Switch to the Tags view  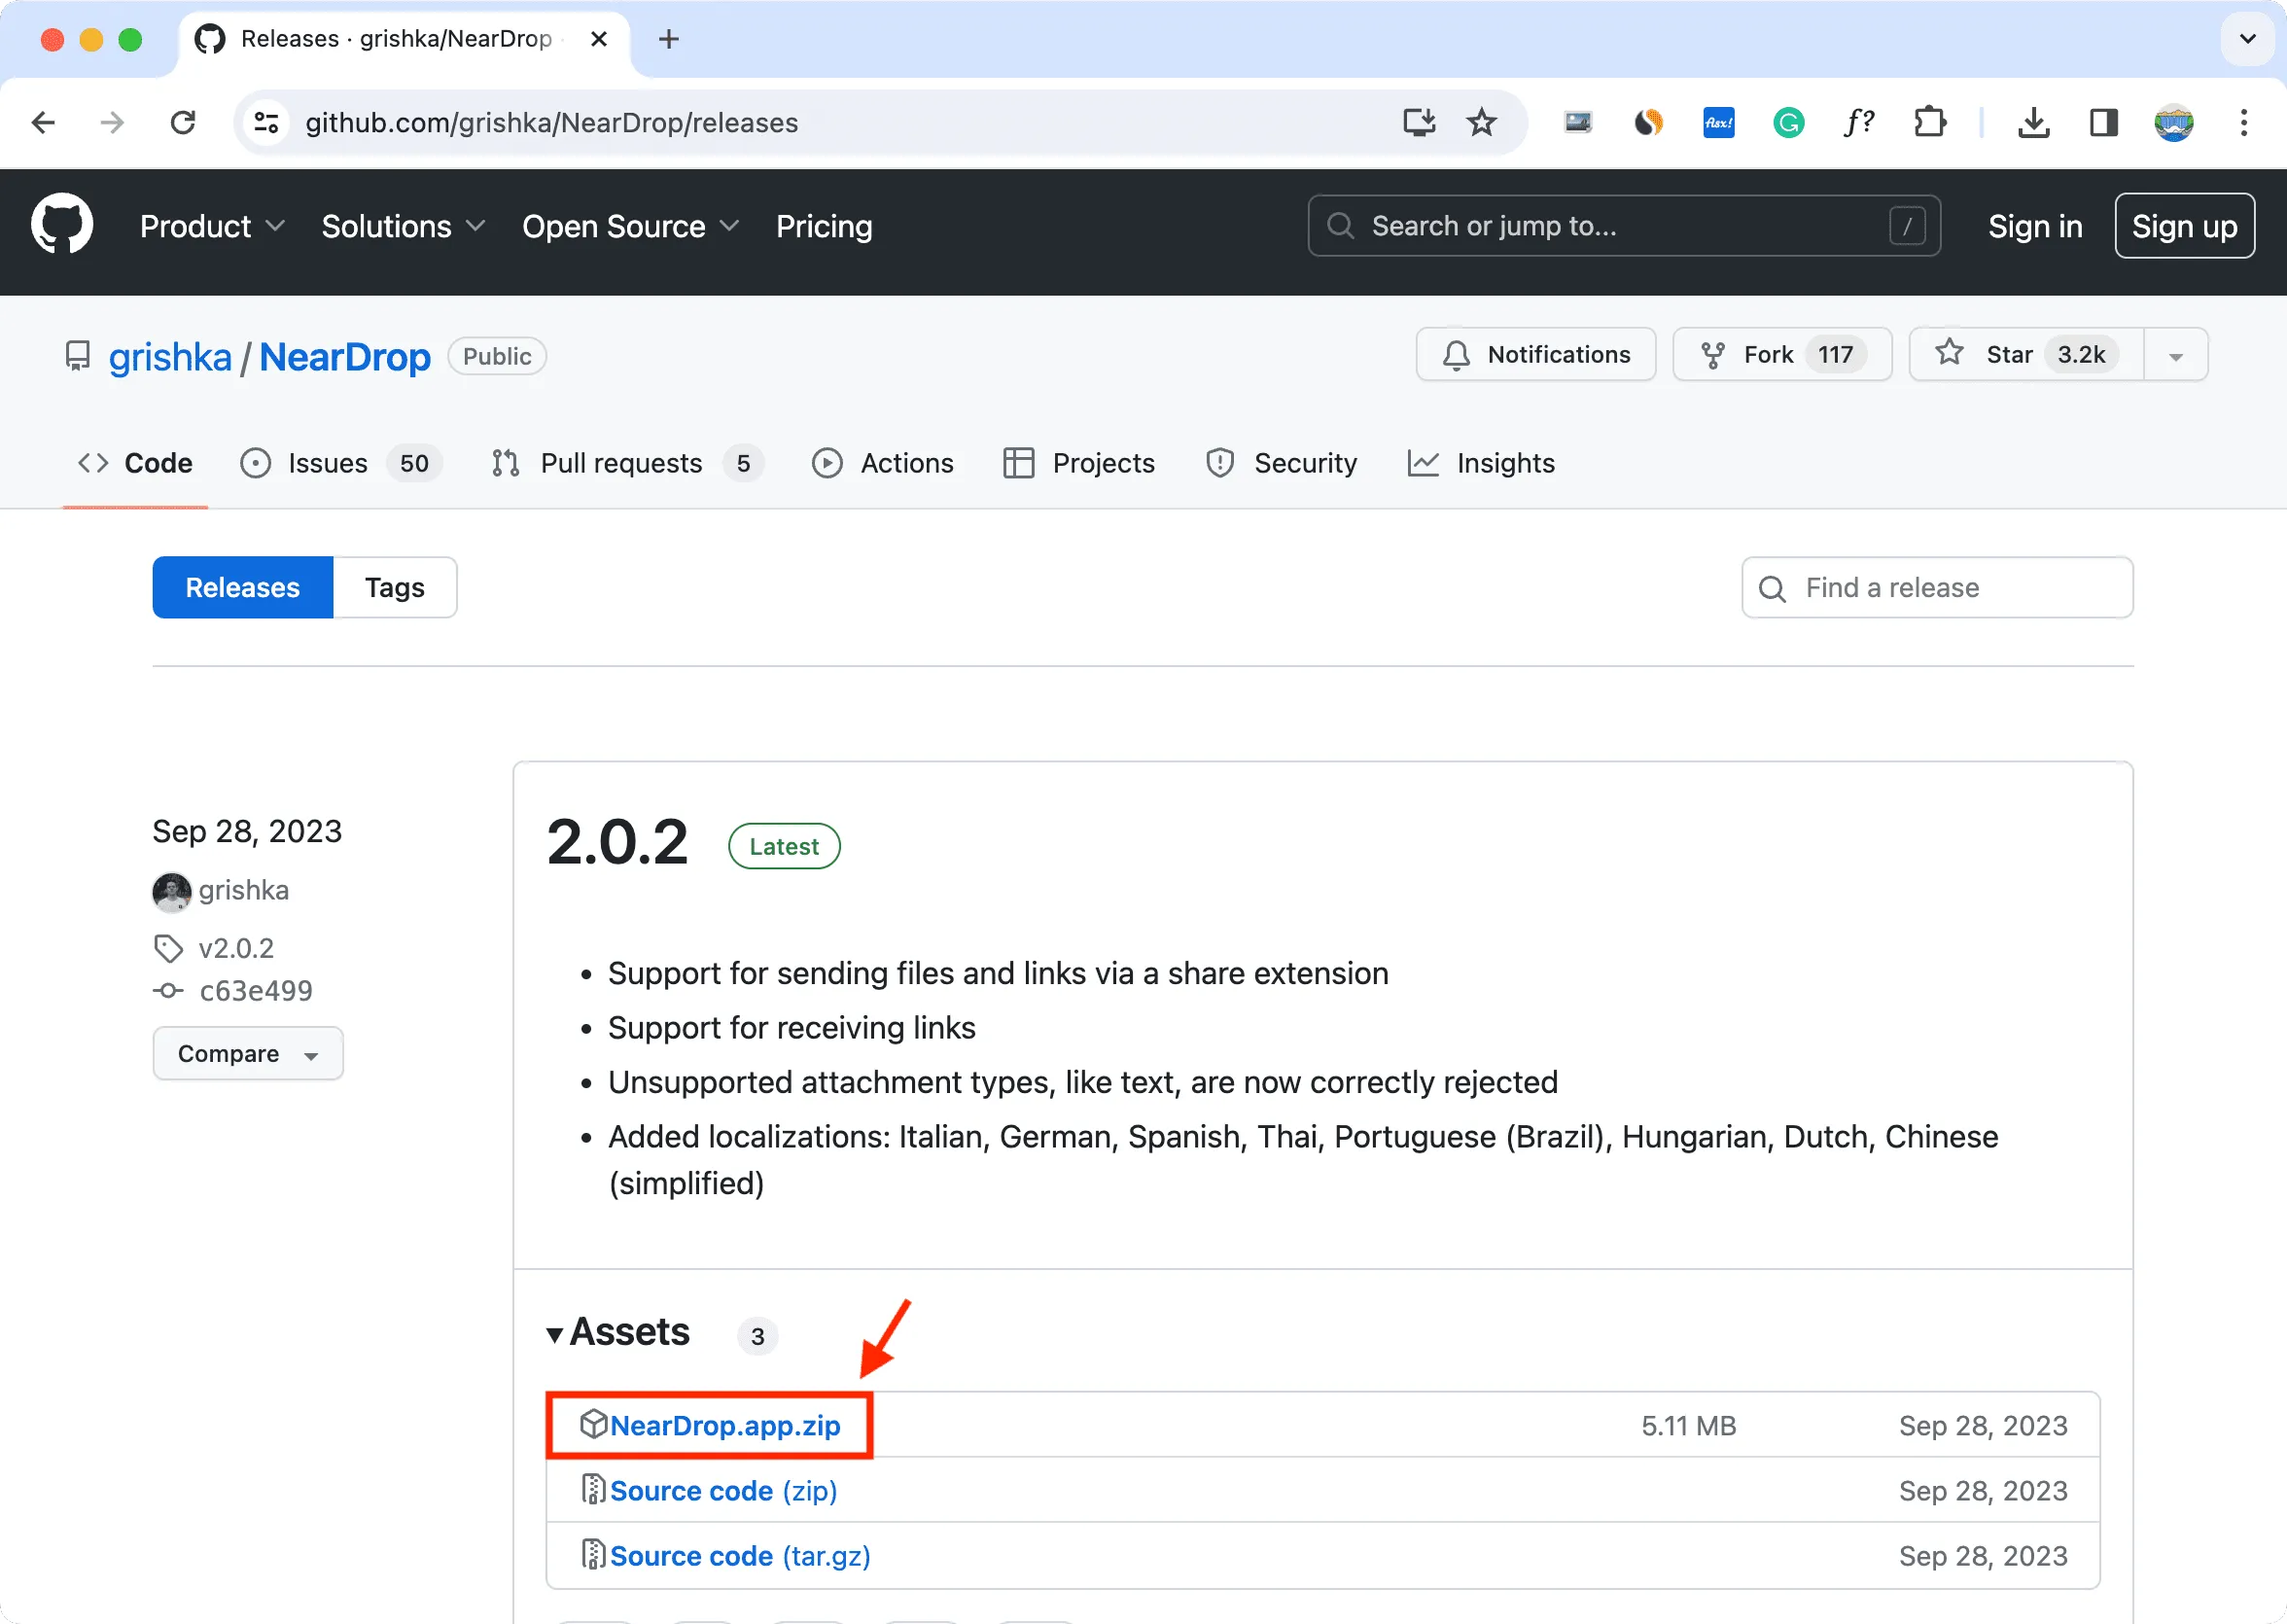pyautogui.click(x=395, y=587)
